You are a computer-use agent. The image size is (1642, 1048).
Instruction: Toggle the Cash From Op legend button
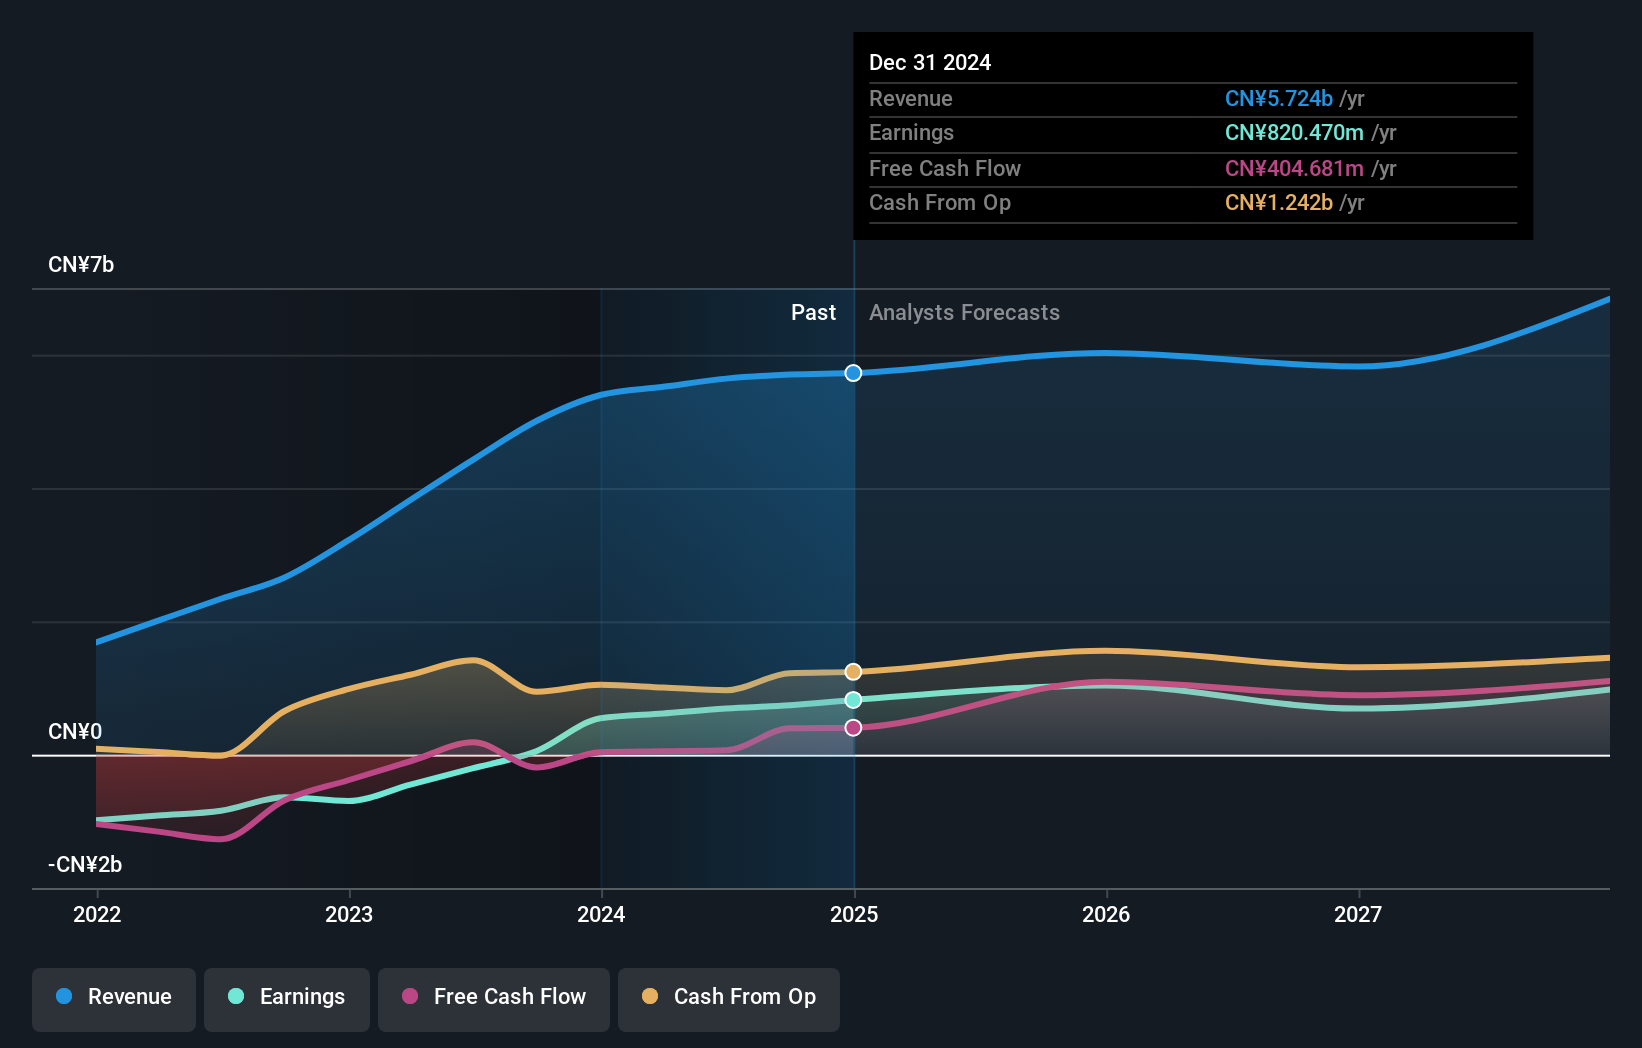(x=729, y=999)
